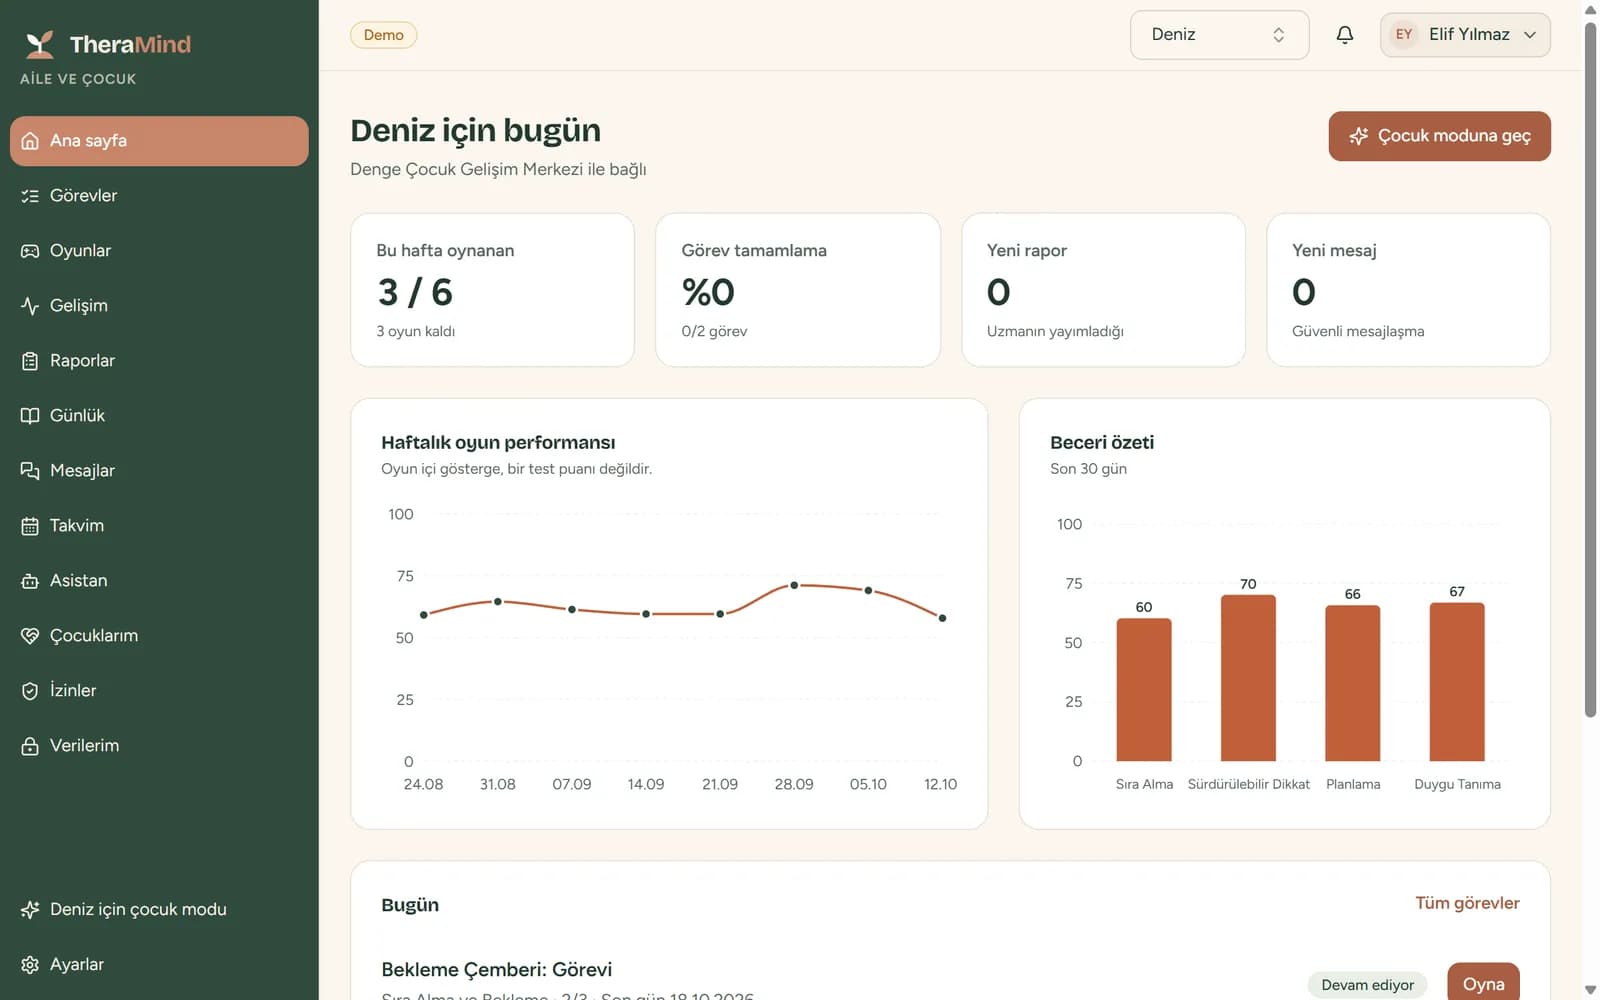Click the robot icon beside Asistan
This screenshot has width=1600, height=1000.
[30, 581]
